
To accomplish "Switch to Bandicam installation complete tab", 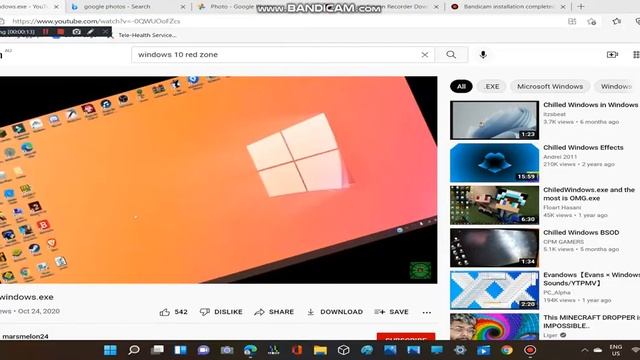I will pyautogui.click(x=508, y=7).
